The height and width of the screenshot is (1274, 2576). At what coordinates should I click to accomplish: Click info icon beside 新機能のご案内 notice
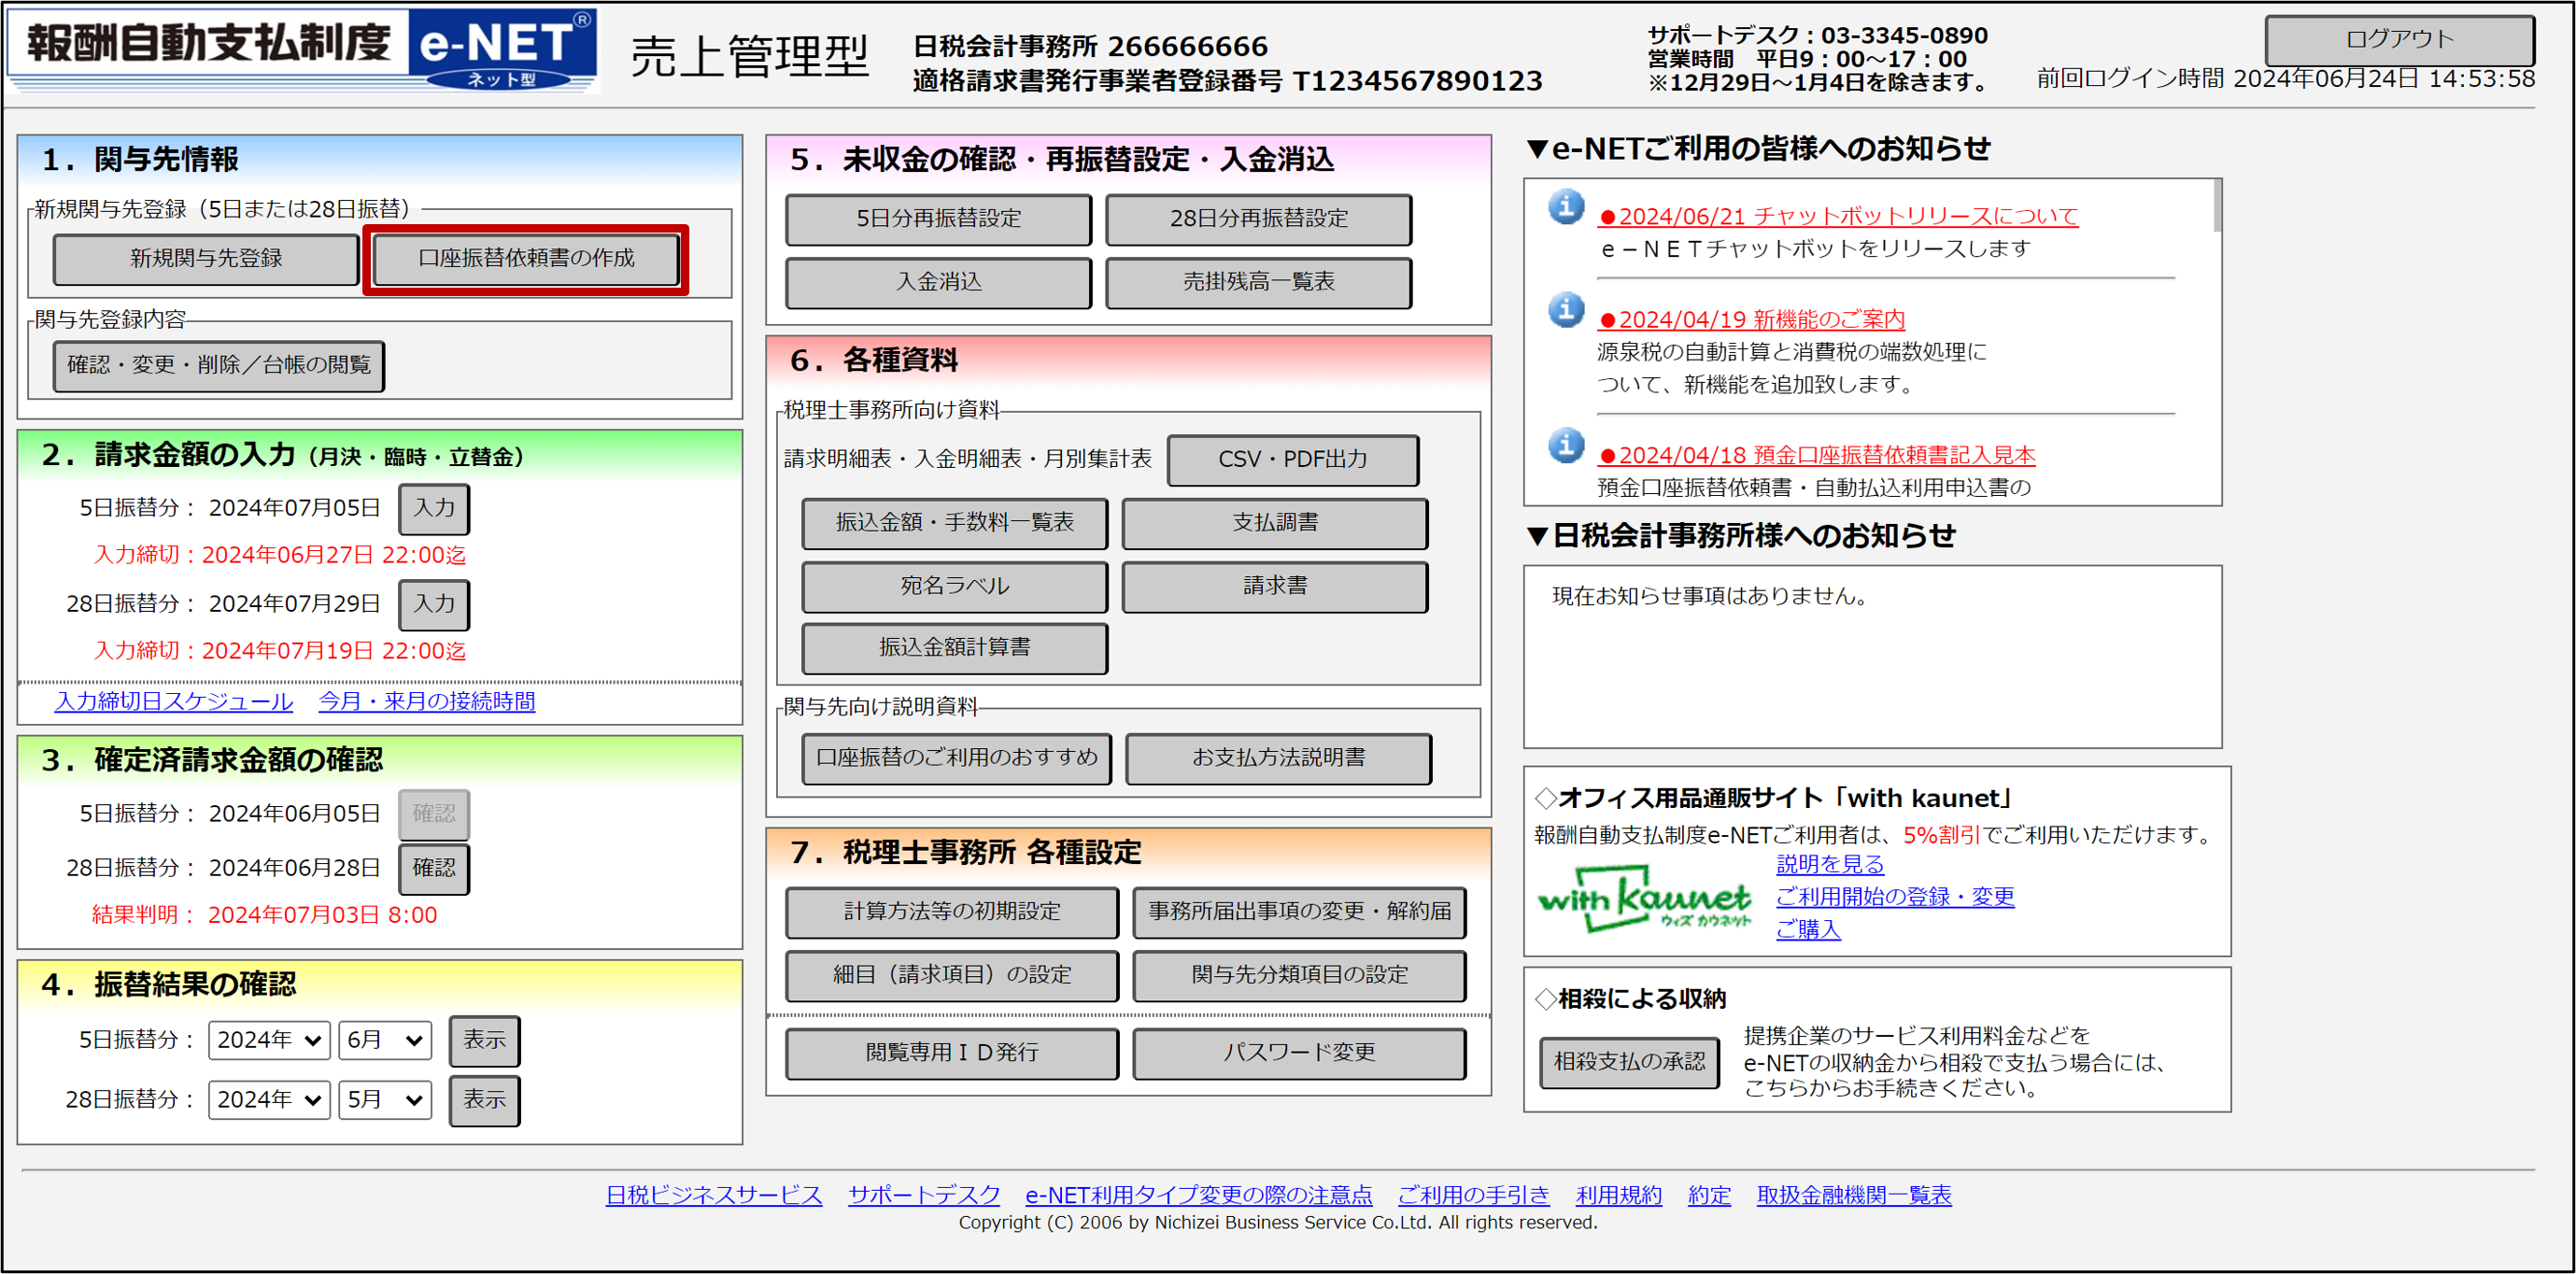(1566, 310)
